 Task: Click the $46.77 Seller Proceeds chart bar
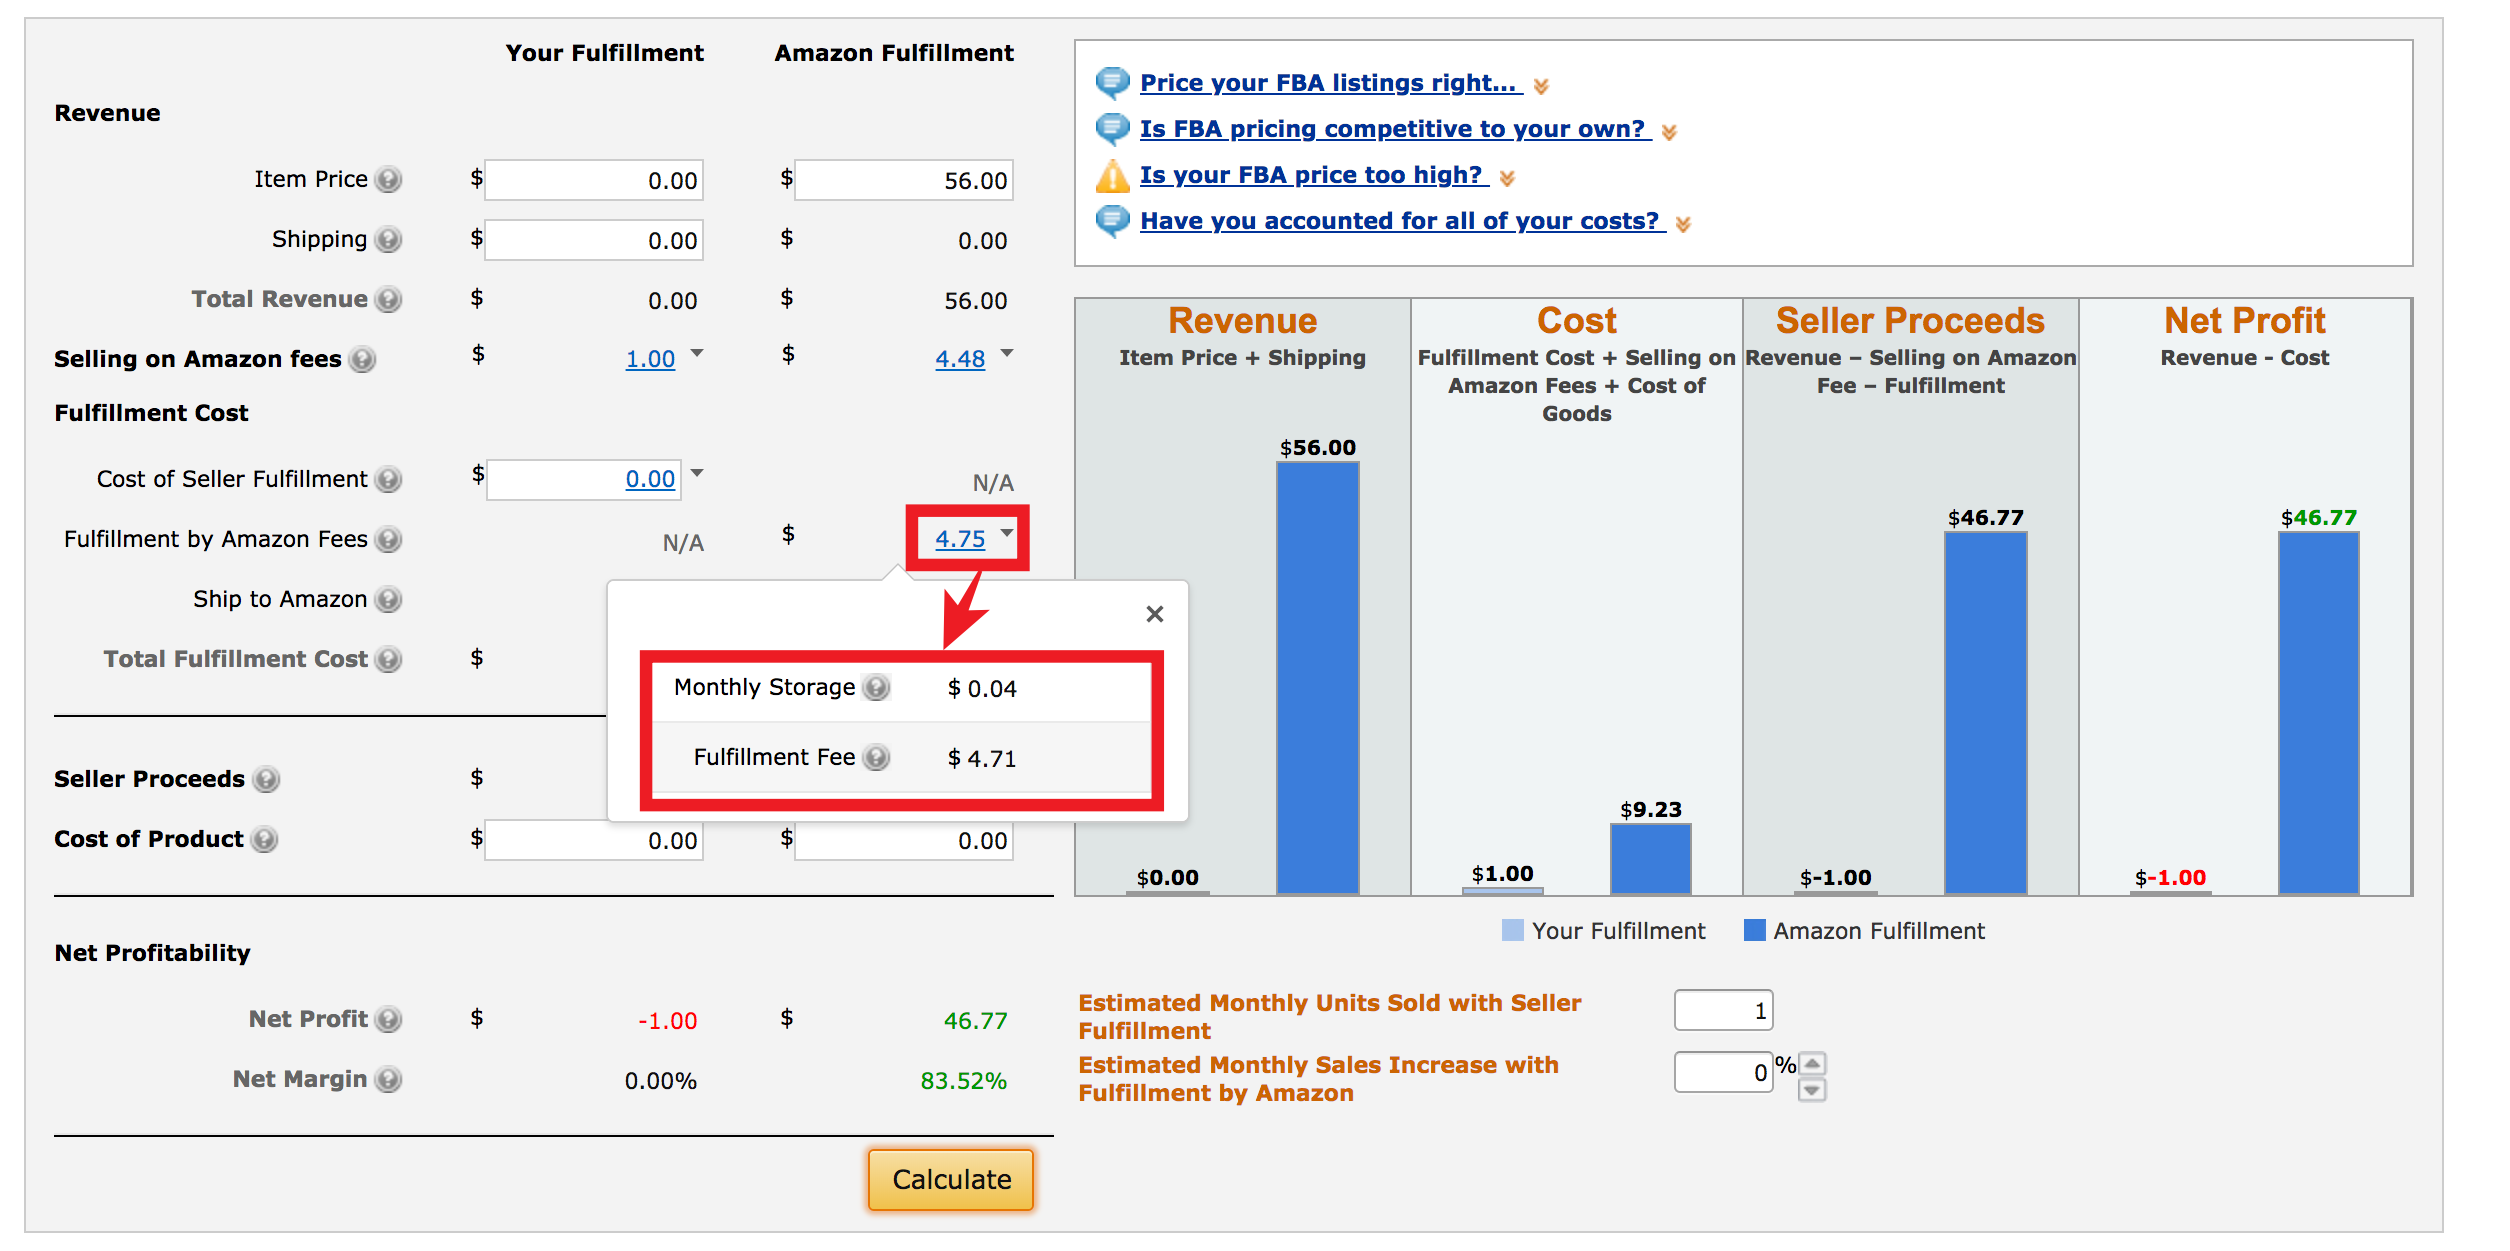coord(1985,713)
